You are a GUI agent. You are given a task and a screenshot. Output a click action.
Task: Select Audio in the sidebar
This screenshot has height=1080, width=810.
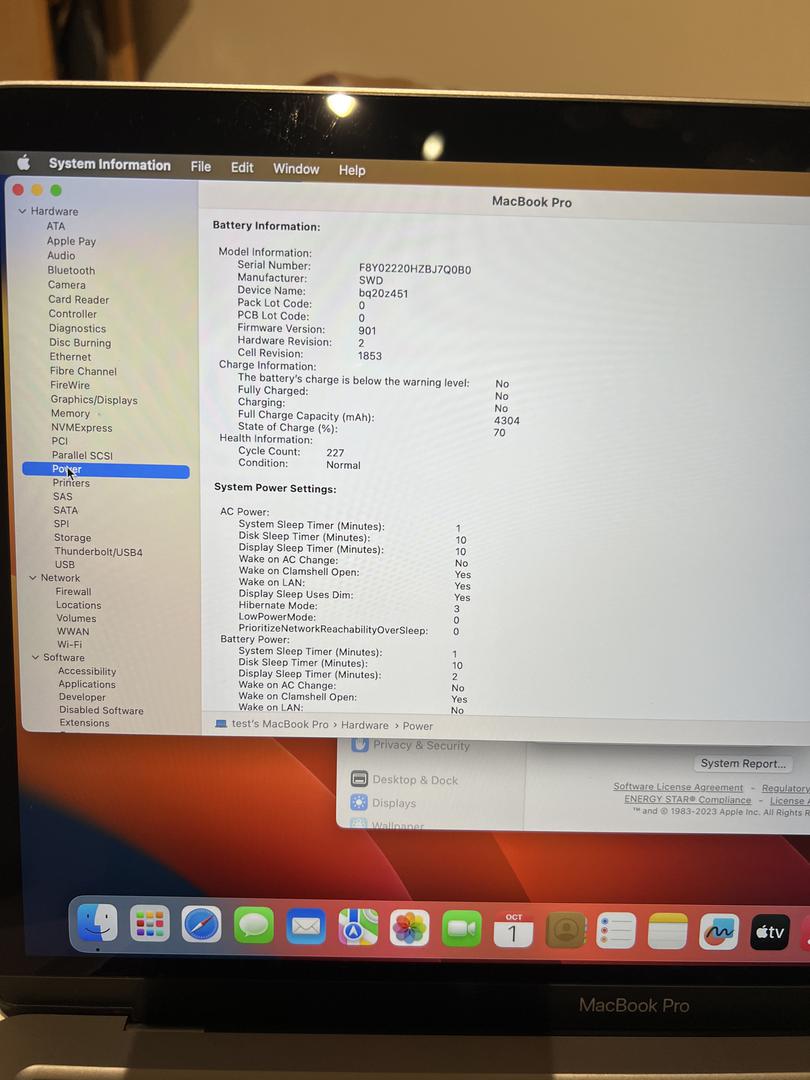coord(61,256)
